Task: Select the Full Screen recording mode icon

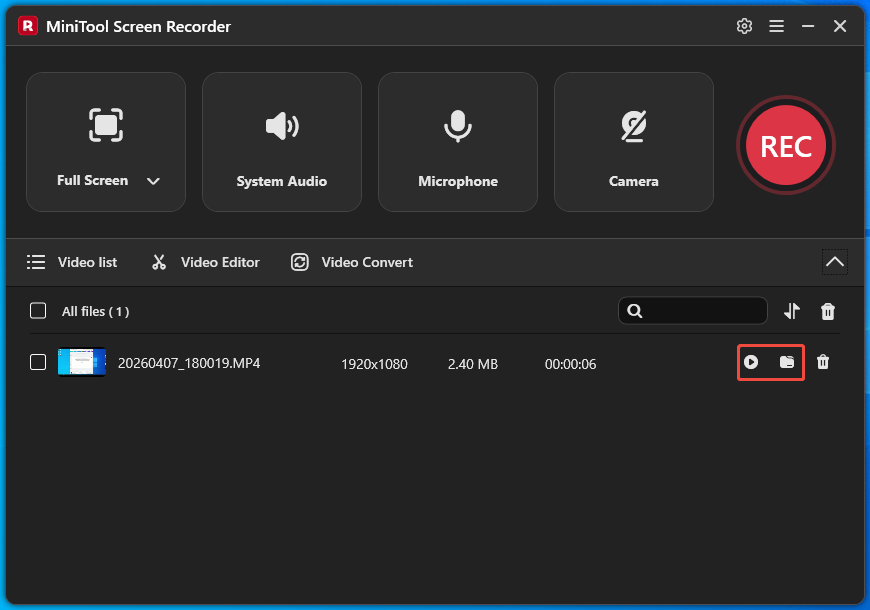Action: pos(105,125)
